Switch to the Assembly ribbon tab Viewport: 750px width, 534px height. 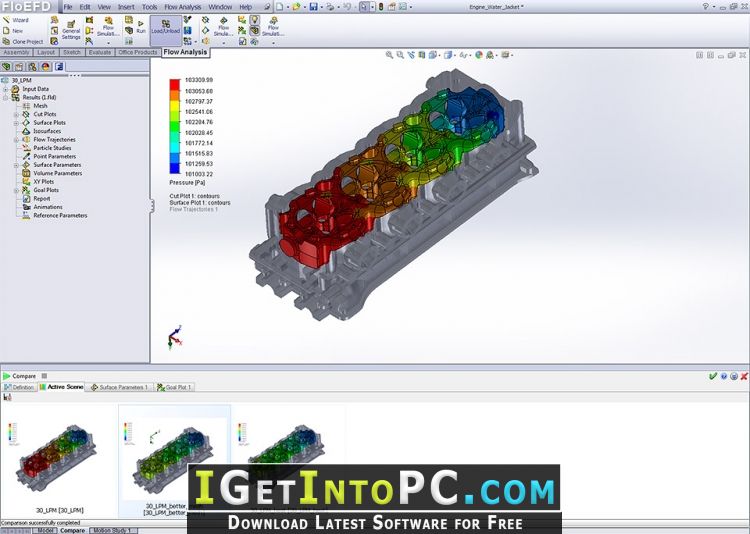17,52
